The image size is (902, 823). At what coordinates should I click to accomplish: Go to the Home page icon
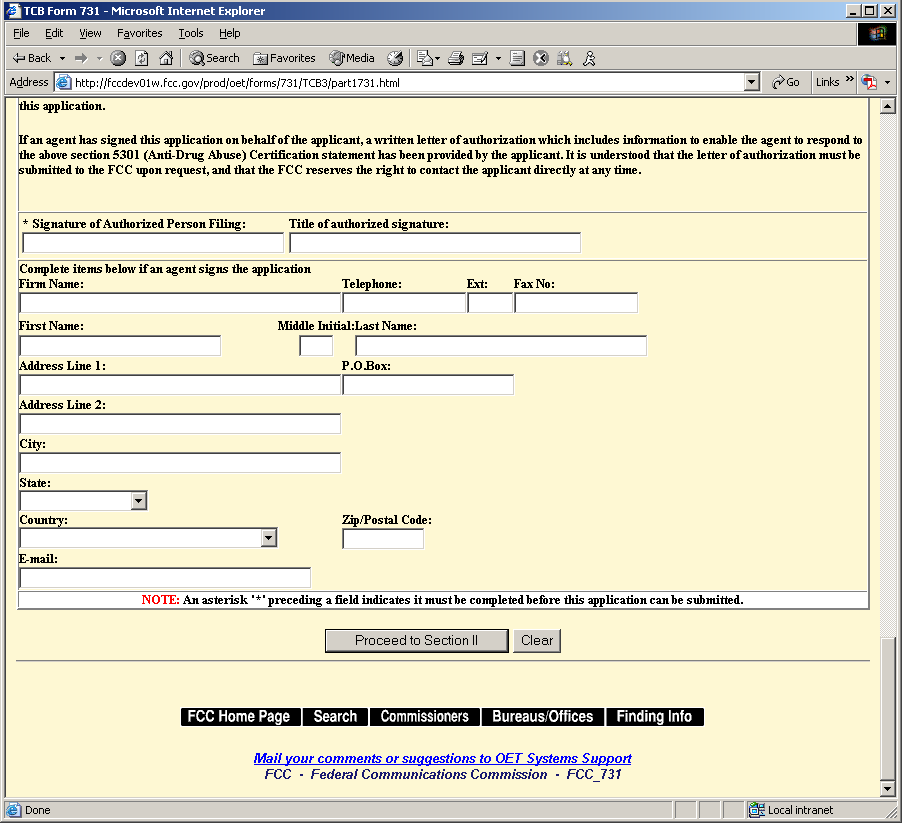pos(166,58)
